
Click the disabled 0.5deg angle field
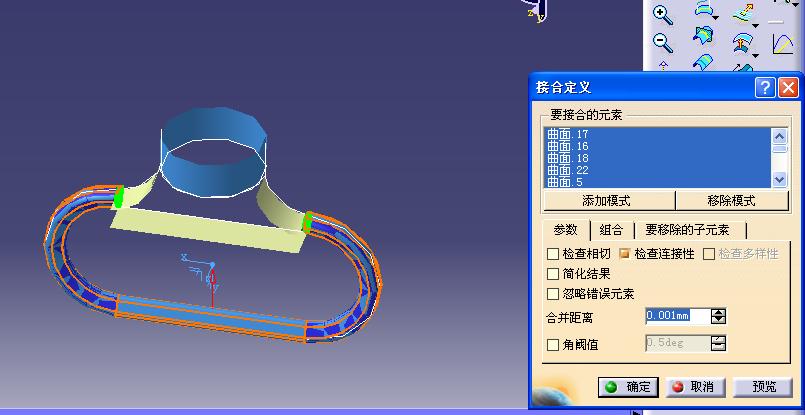pos(678,343)
